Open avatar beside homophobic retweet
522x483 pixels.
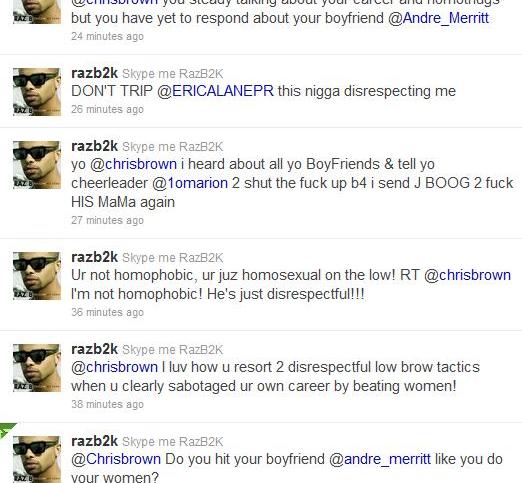pyautogui.click(x=37, y=276)
